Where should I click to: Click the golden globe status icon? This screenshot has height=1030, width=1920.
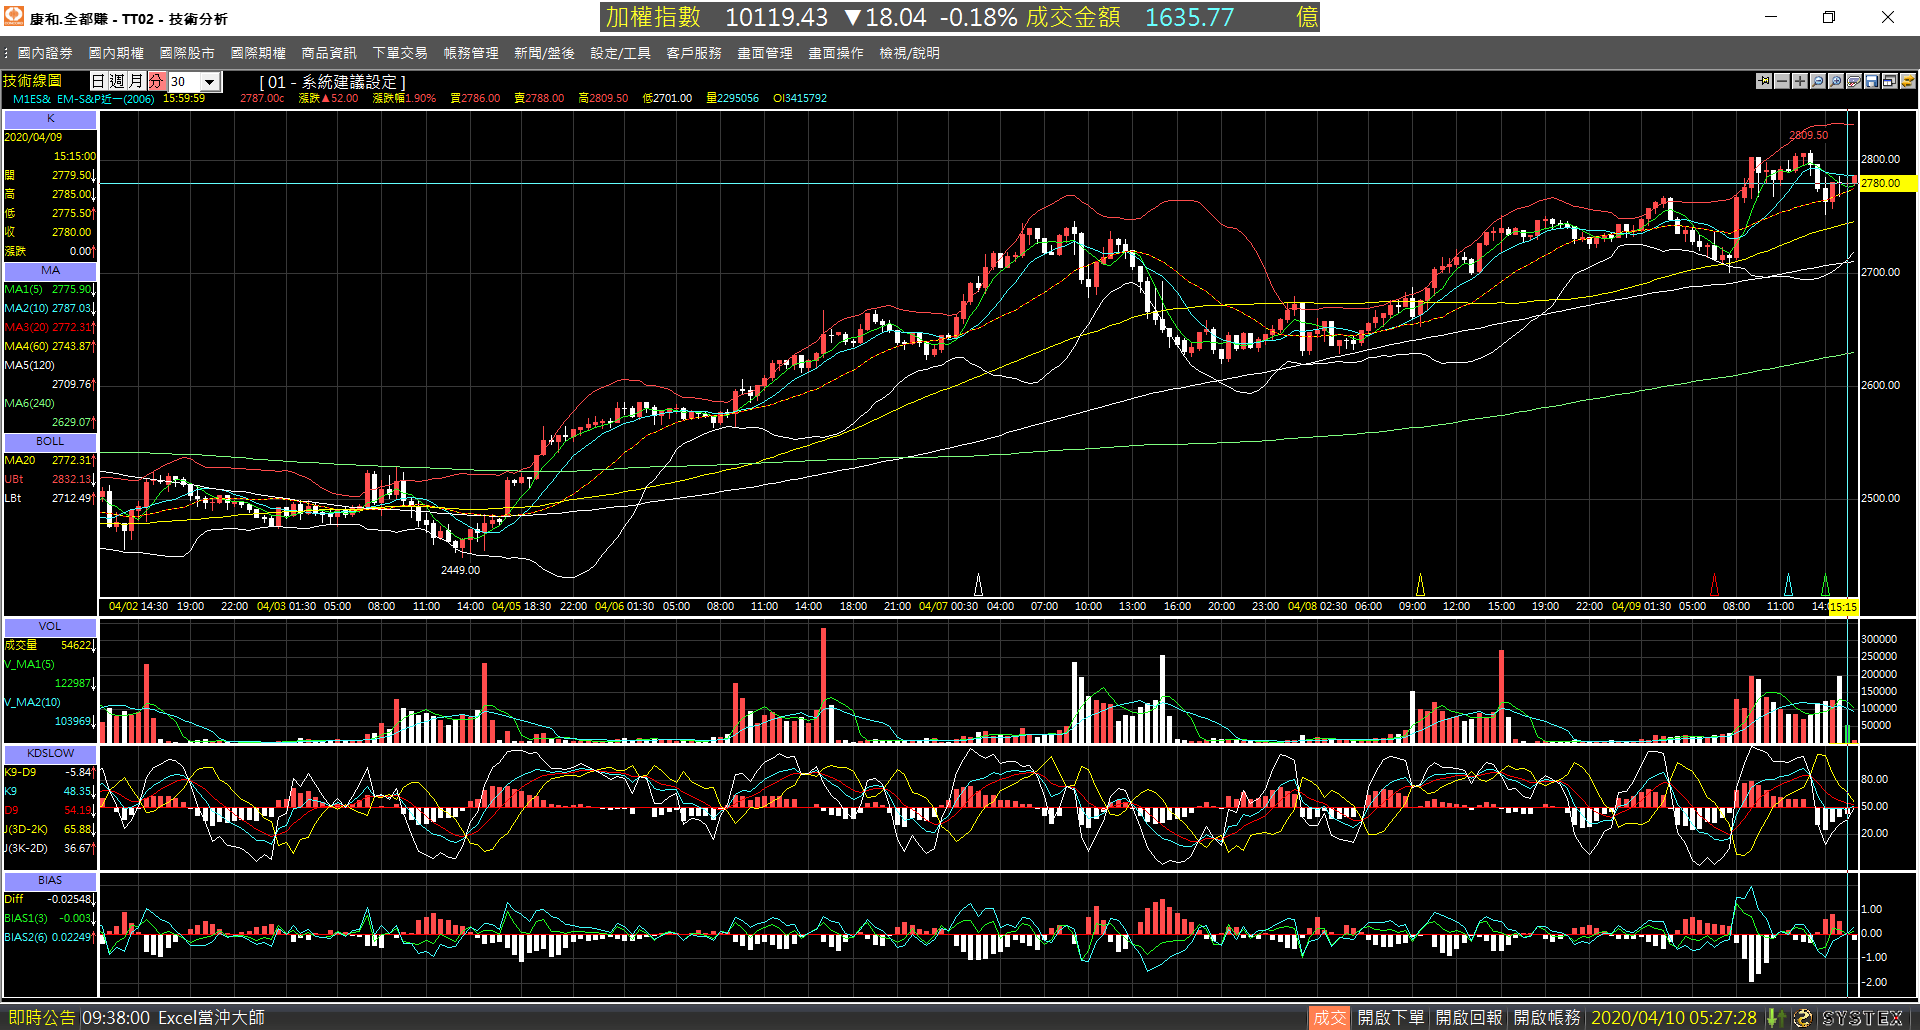pos(1802,1018)
